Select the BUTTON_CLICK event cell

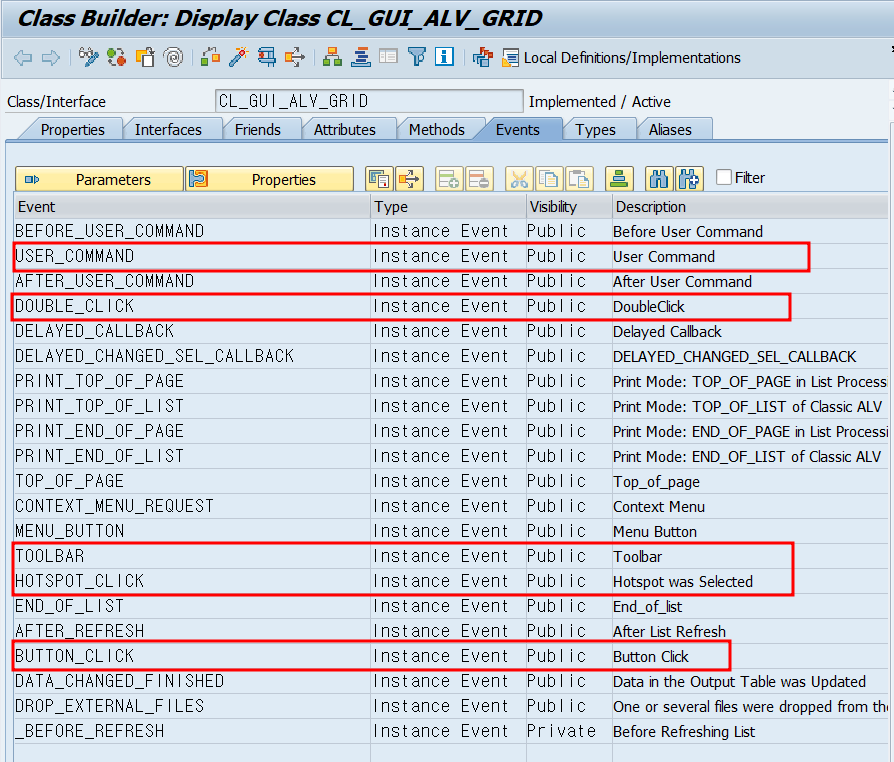pyautogui.click(x=192, y=656)
